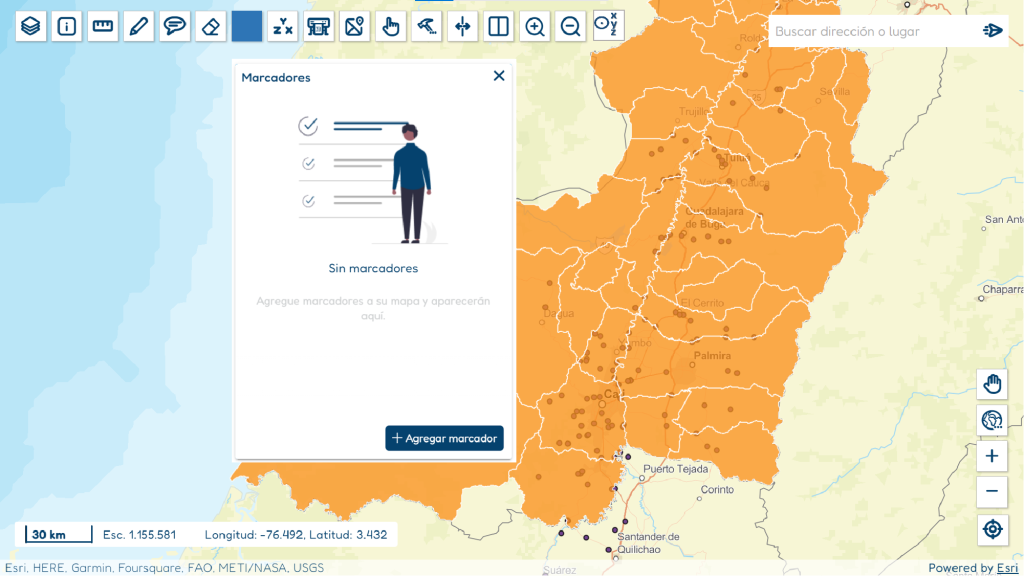Zoom out with the minus button

(x=992, y=491)
